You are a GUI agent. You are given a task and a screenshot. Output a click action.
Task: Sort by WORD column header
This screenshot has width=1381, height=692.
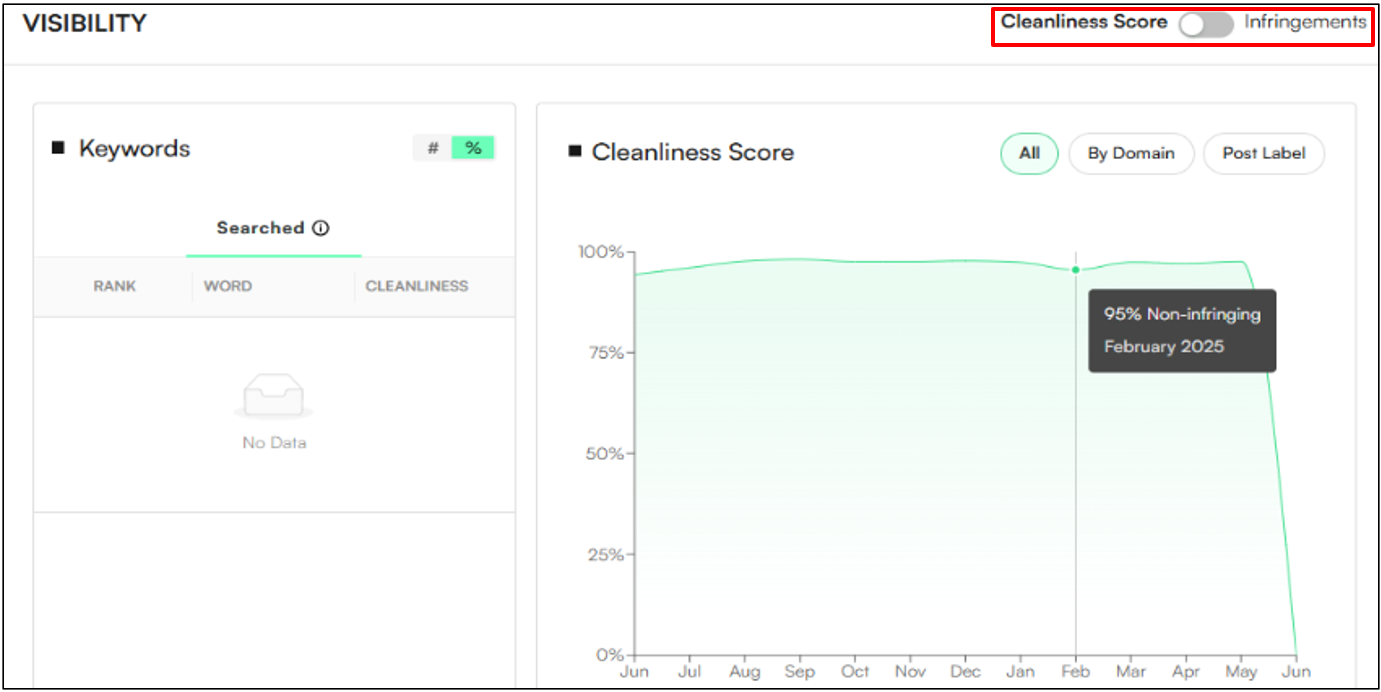[228, 286]
